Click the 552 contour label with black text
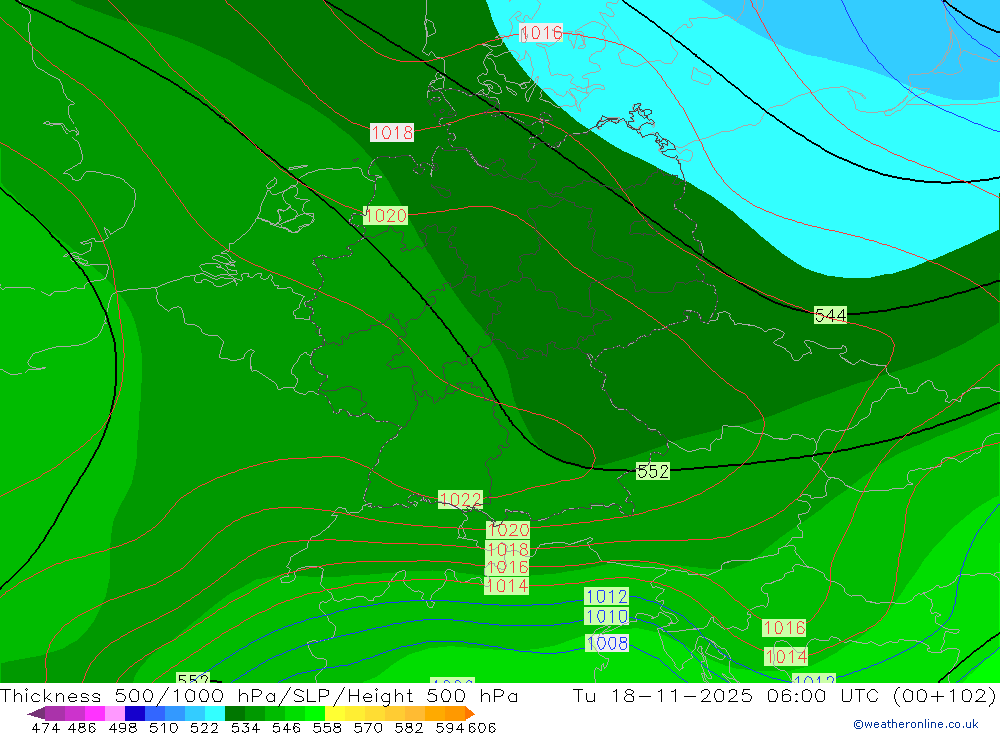Viewport: 1000px width, 733px height. [x=653, y=471]
